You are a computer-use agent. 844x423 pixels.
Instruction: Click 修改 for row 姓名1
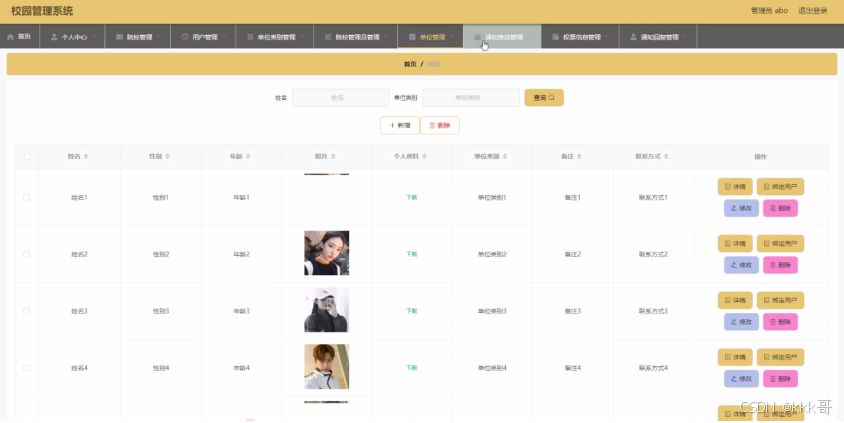click(x=741, y=208)
